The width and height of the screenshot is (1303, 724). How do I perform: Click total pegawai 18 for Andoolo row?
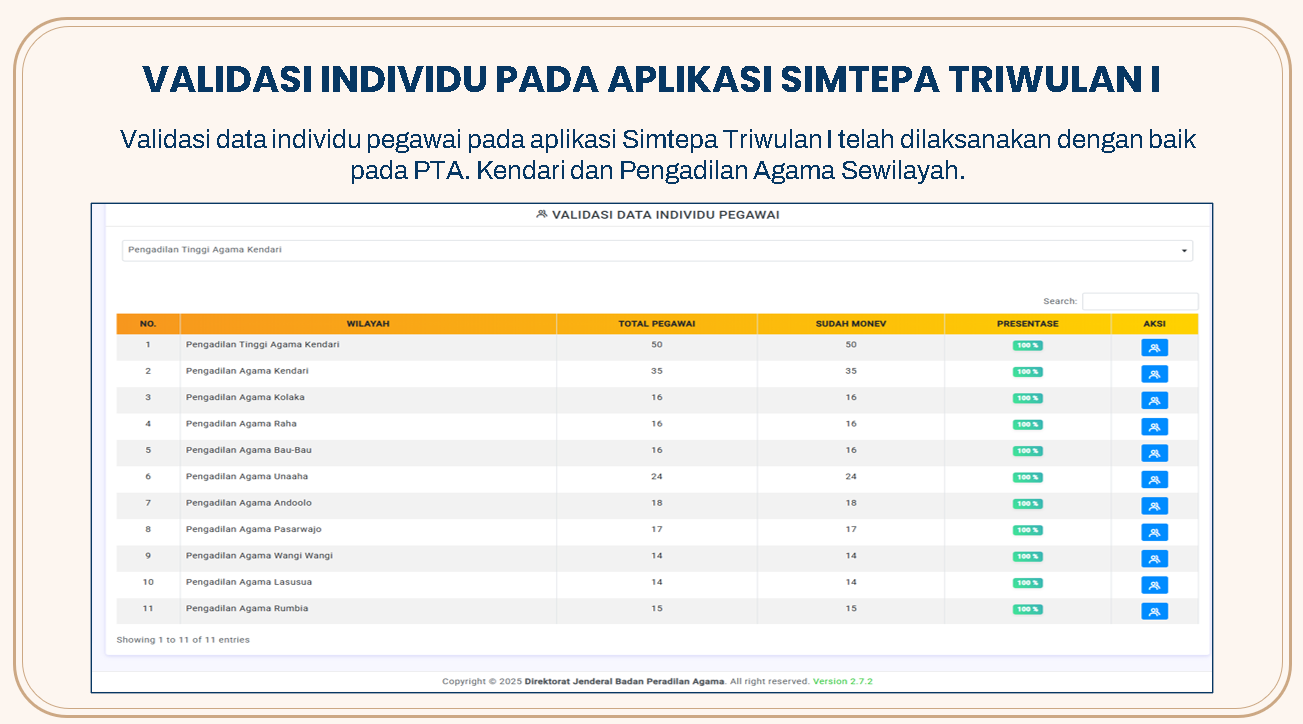click(657, 503)
